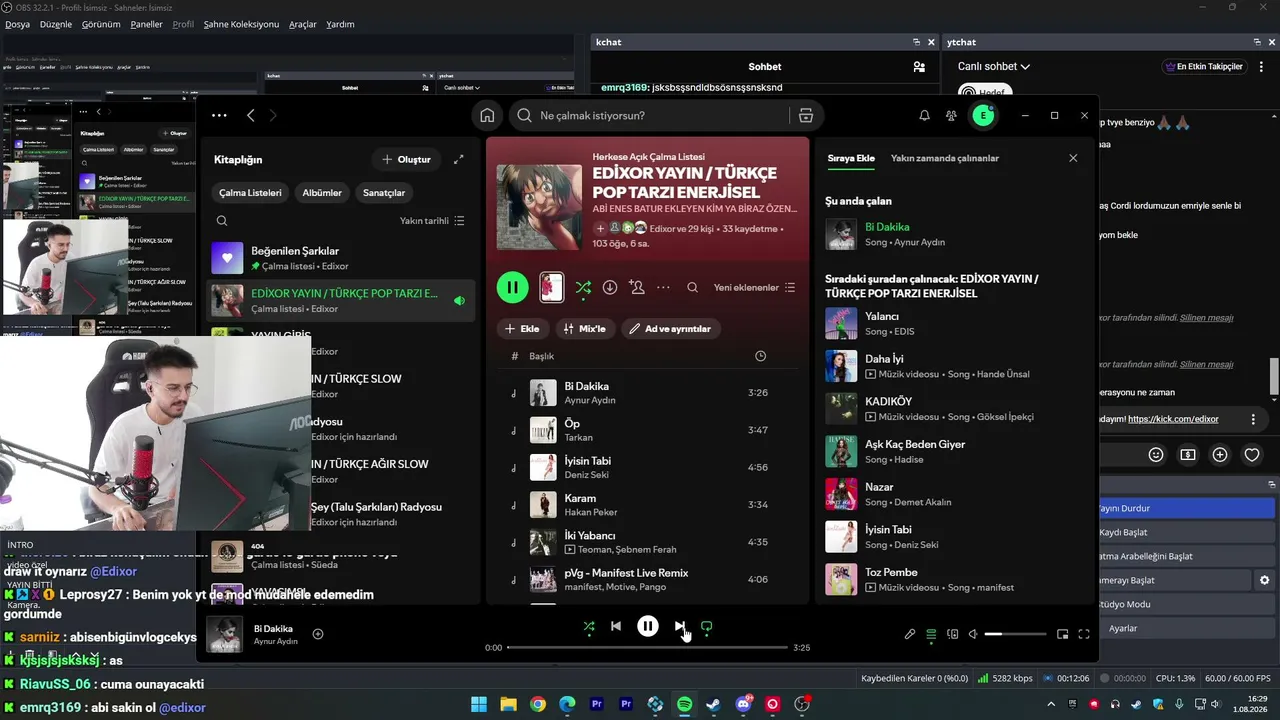Go to Spotify home via the house icon
This screenshot has width=1280, height=720.
point(487,116)
